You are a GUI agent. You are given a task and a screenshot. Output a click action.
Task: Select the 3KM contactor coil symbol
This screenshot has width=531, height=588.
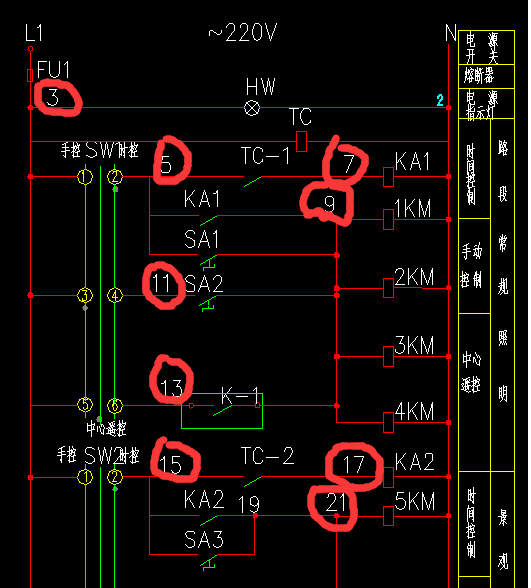388,356
